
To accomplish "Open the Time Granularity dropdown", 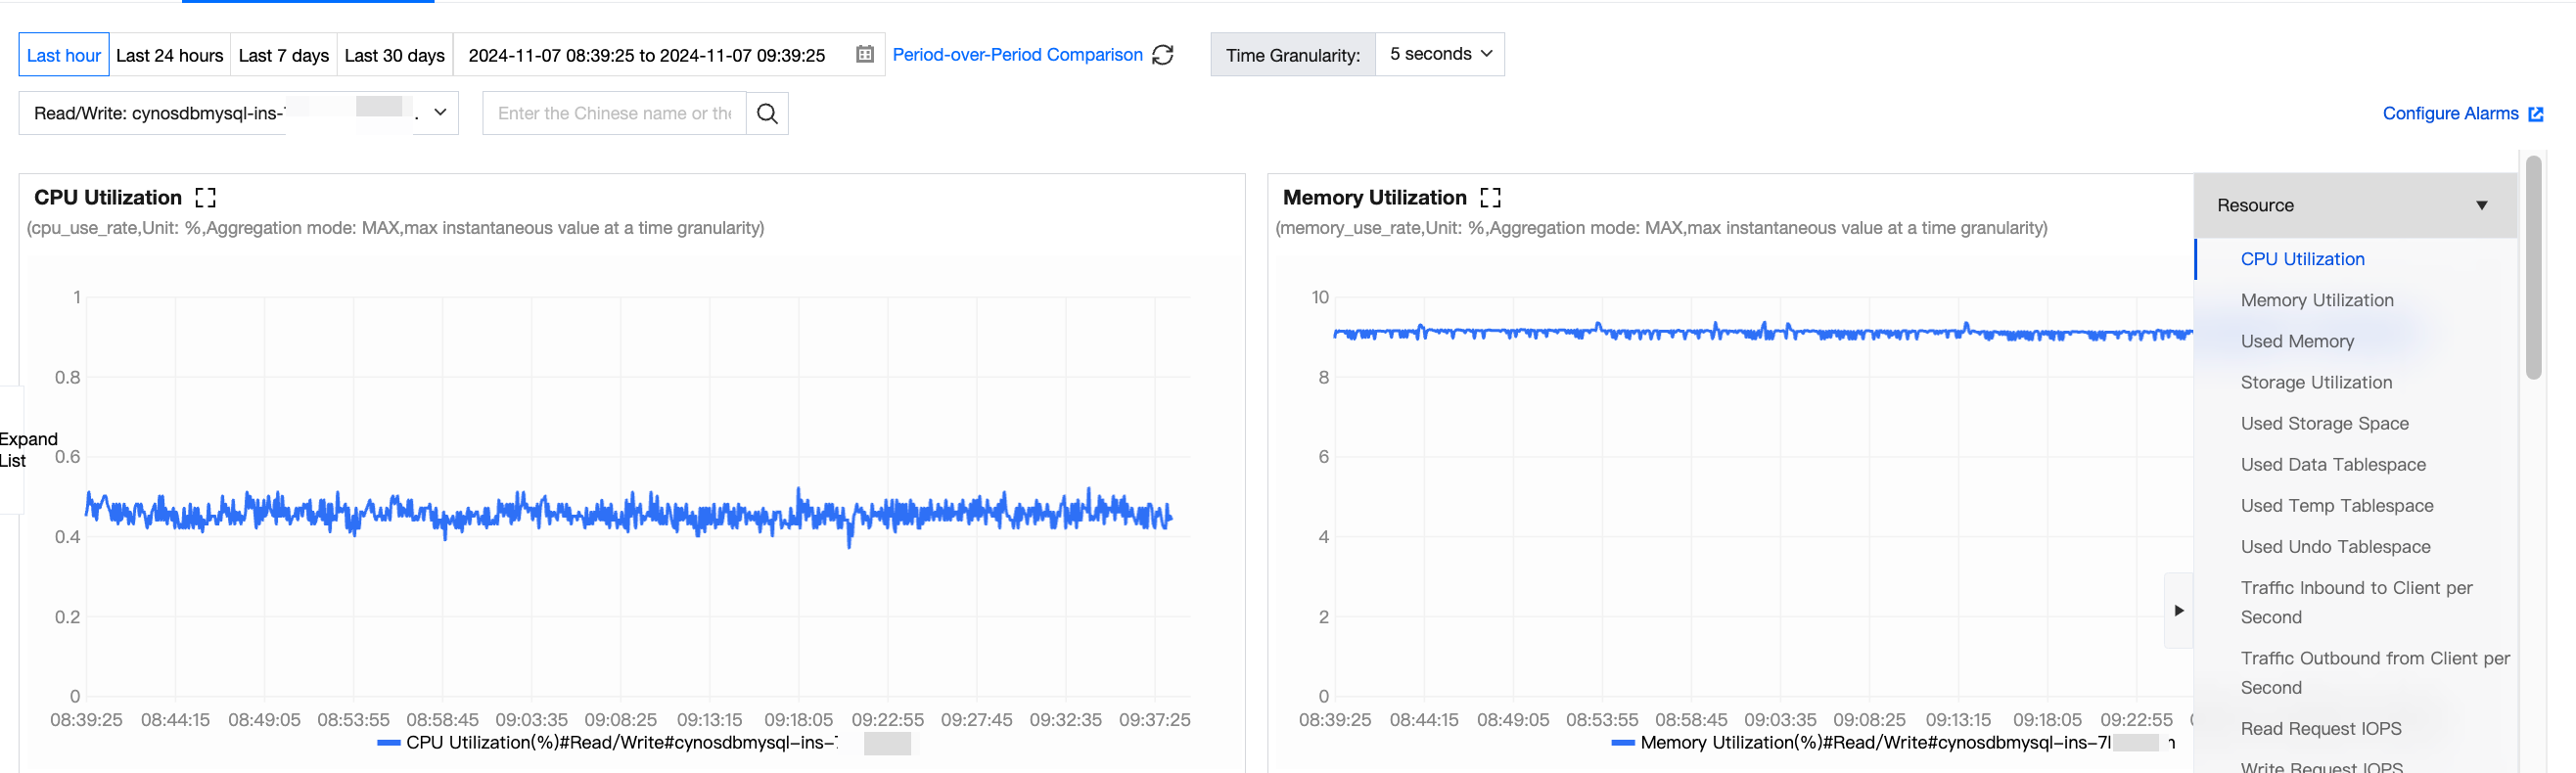I will (1439, 54).
